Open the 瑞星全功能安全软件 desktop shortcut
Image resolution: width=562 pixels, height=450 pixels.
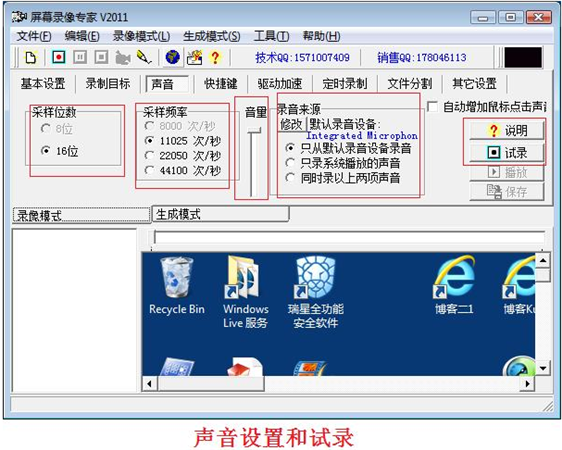(315, 292)
